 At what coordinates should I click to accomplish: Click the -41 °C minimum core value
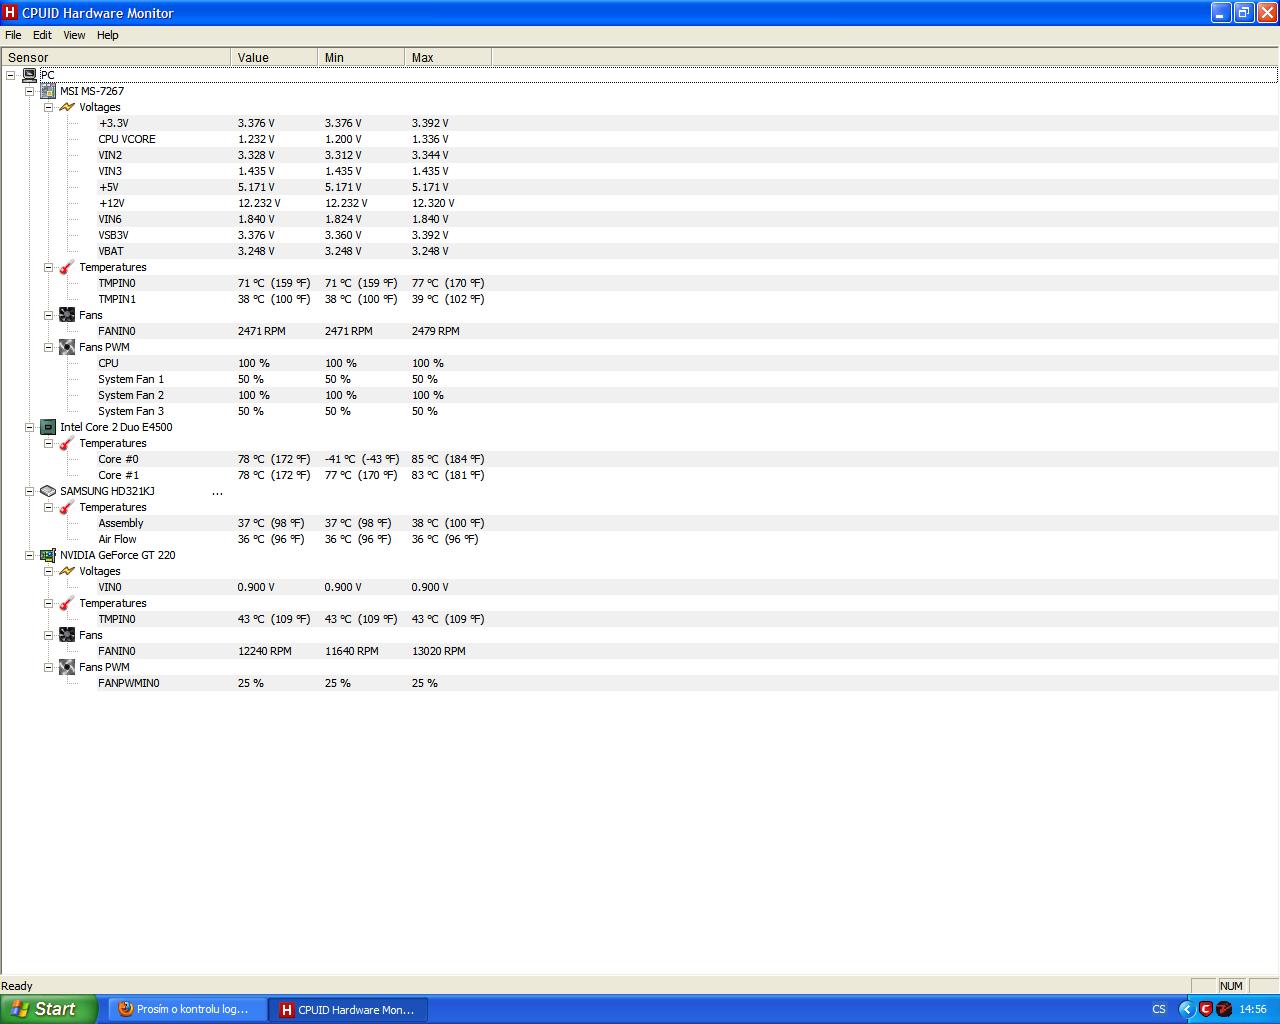(361, 459)
